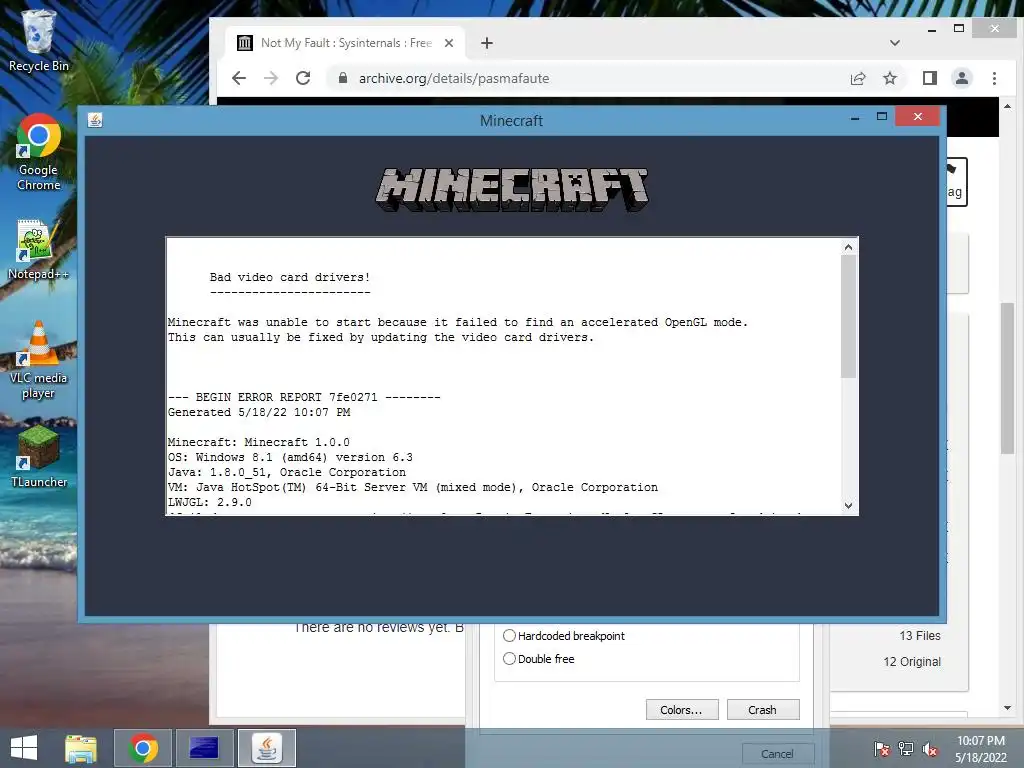The width and height of the screenshot is (1024, 768).
Task: Click the network tray icon
Action: [x=906, y=748]
